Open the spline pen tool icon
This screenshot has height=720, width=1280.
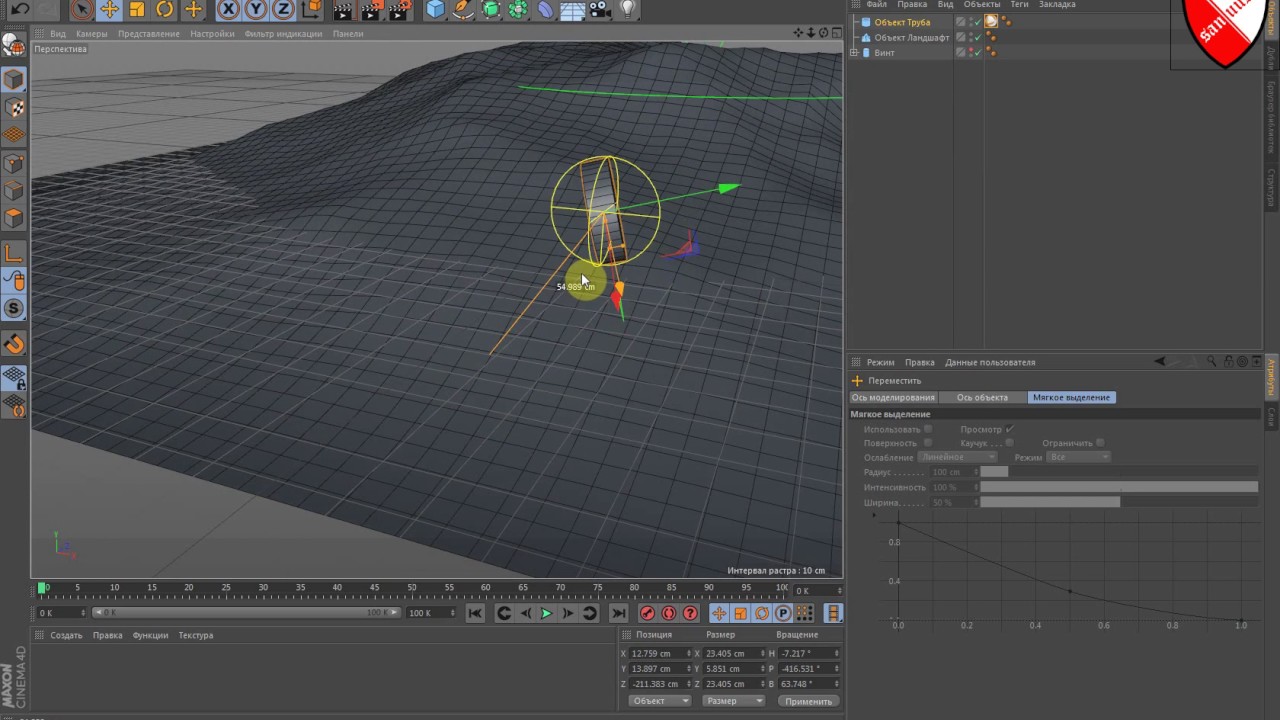click(463, 10)
